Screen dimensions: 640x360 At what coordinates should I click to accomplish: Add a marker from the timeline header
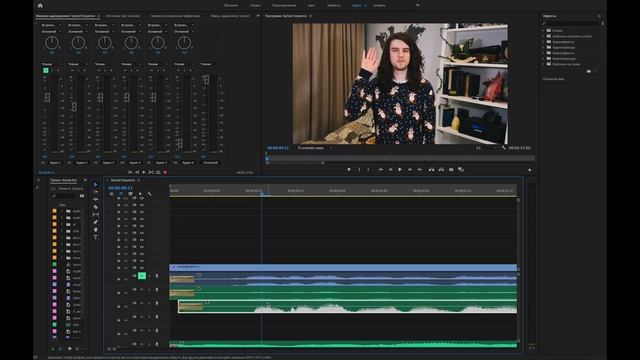tap(140, 194)
